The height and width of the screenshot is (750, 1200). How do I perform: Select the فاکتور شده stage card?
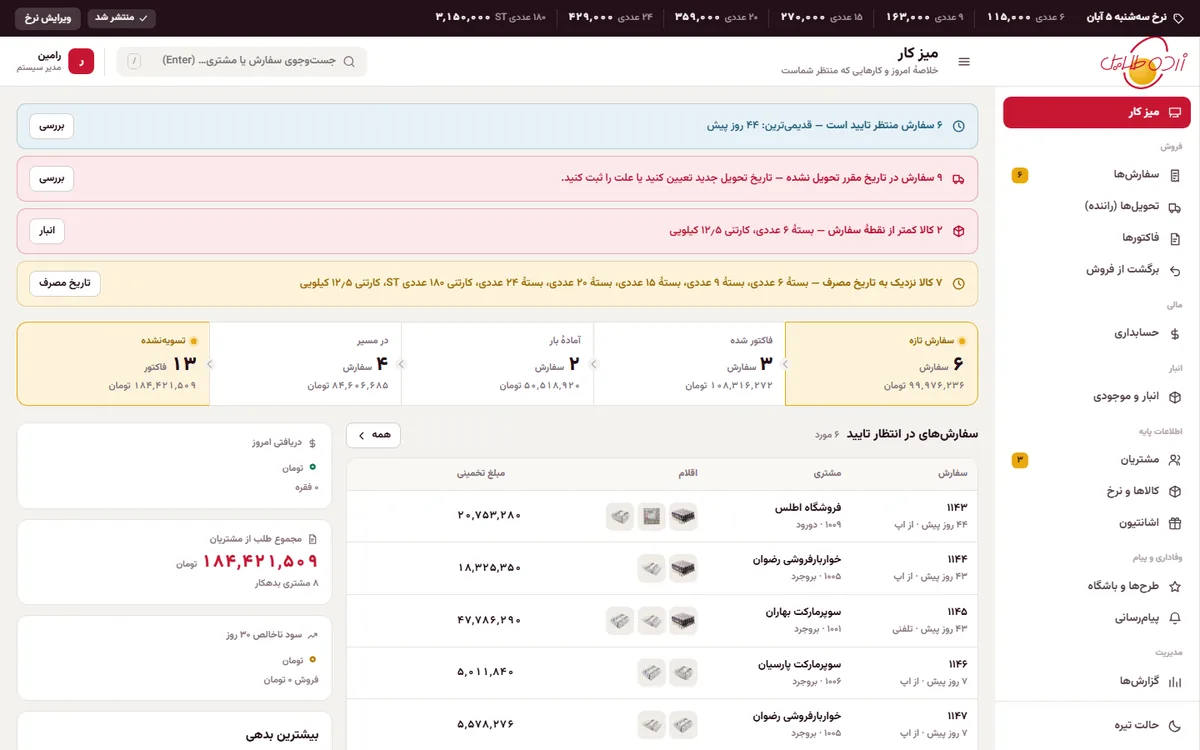pos(689,364)
